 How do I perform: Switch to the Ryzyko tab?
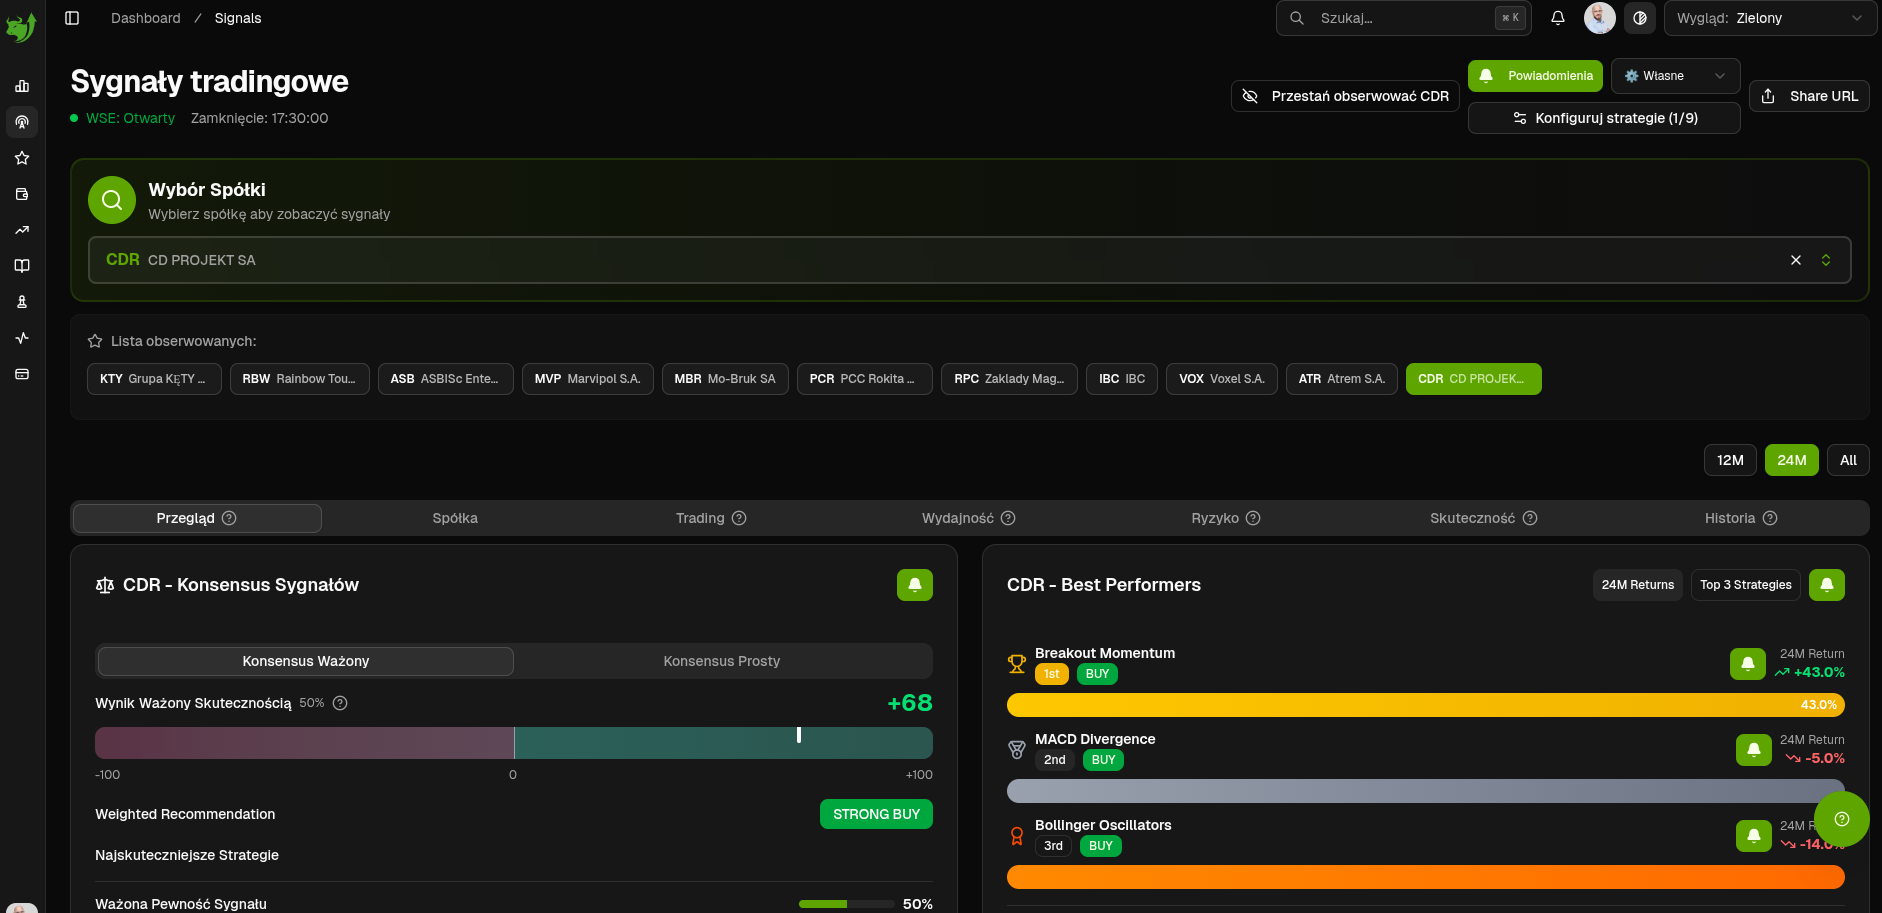(x=1226, y=518)
